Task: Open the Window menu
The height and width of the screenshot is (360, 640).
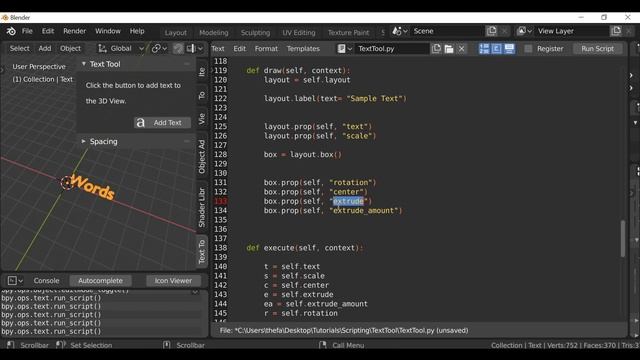Action: point(108,31)
